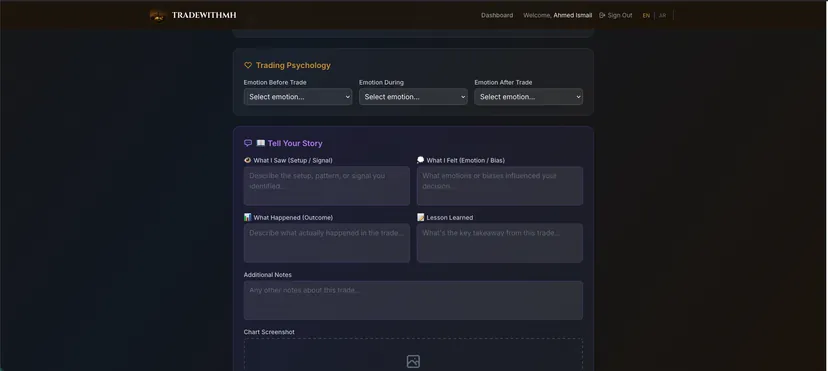This screenshot has height=371, width=828.
Task: Click the Lesson Learned label
Action: pos(449,217)
